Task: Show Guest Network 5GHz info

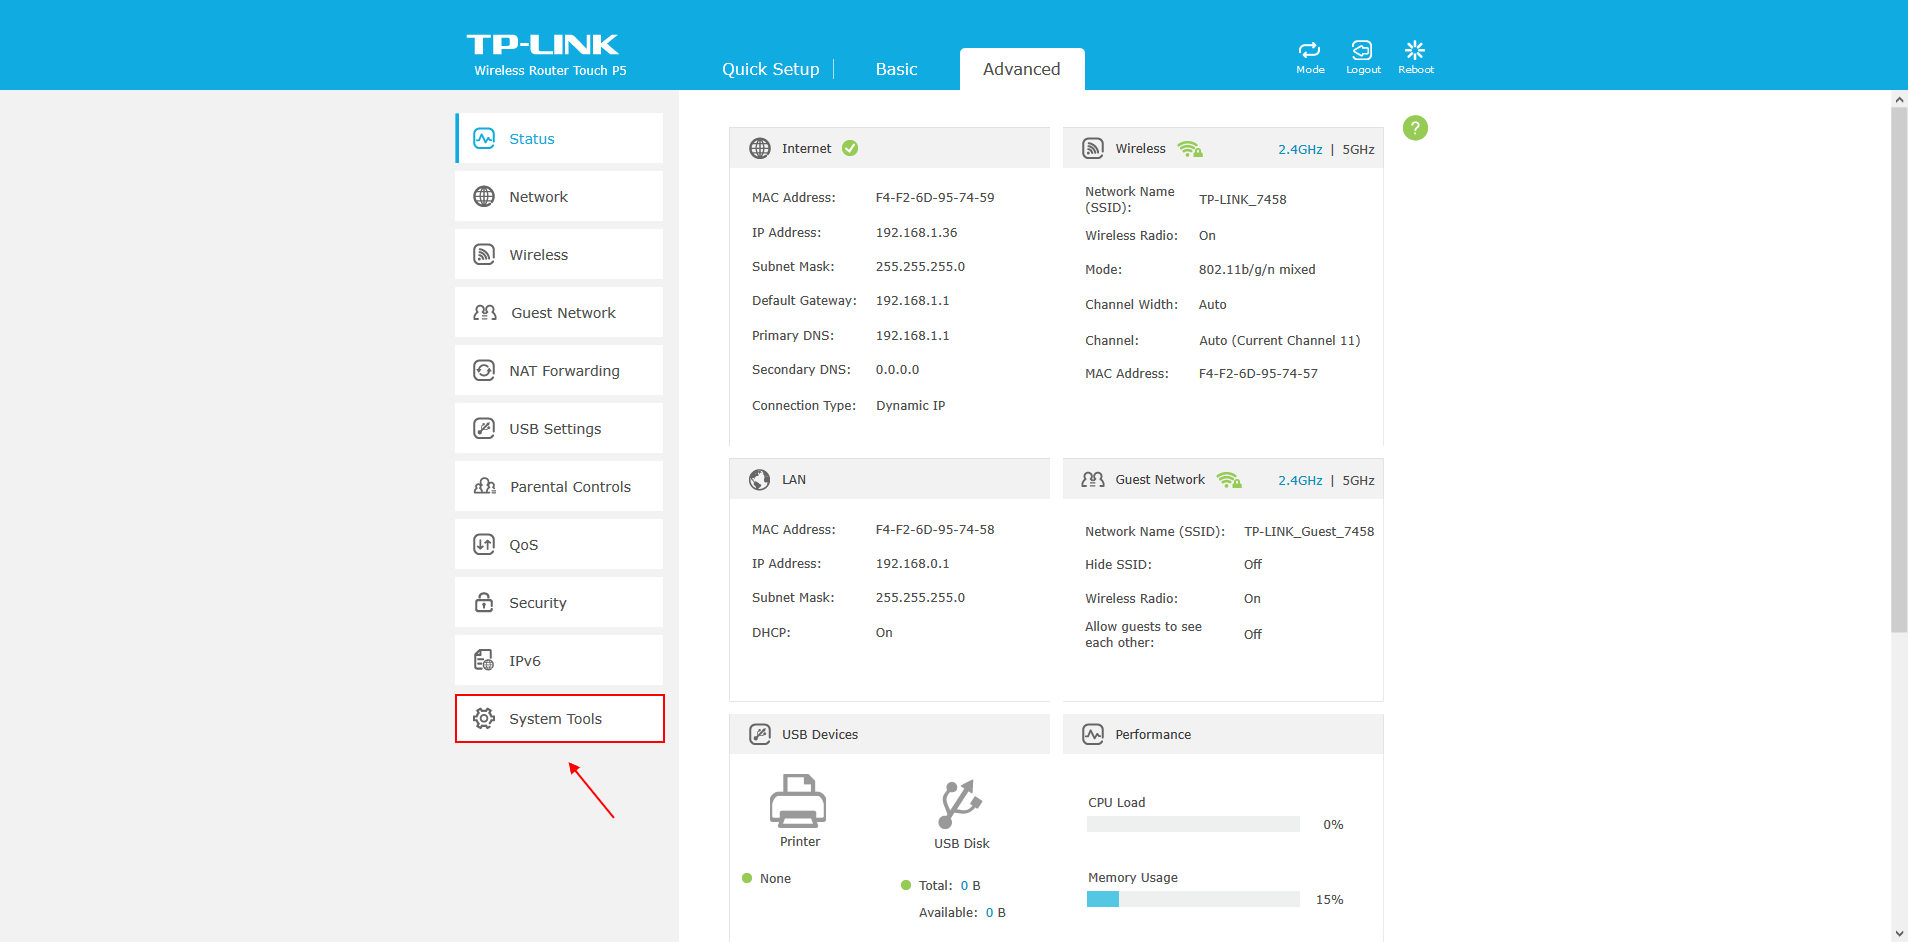Action: [1358, 480]
